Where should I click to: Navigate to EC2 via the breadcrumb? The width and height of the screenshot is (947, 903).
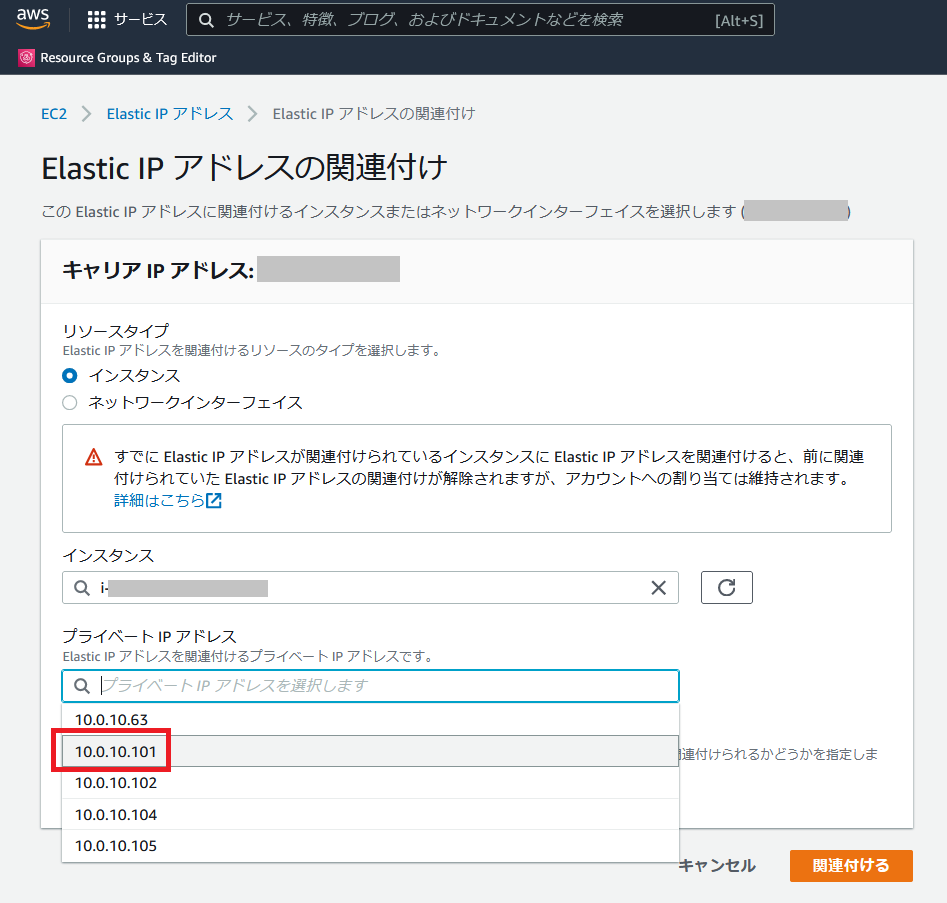click(x=54, y=113)
